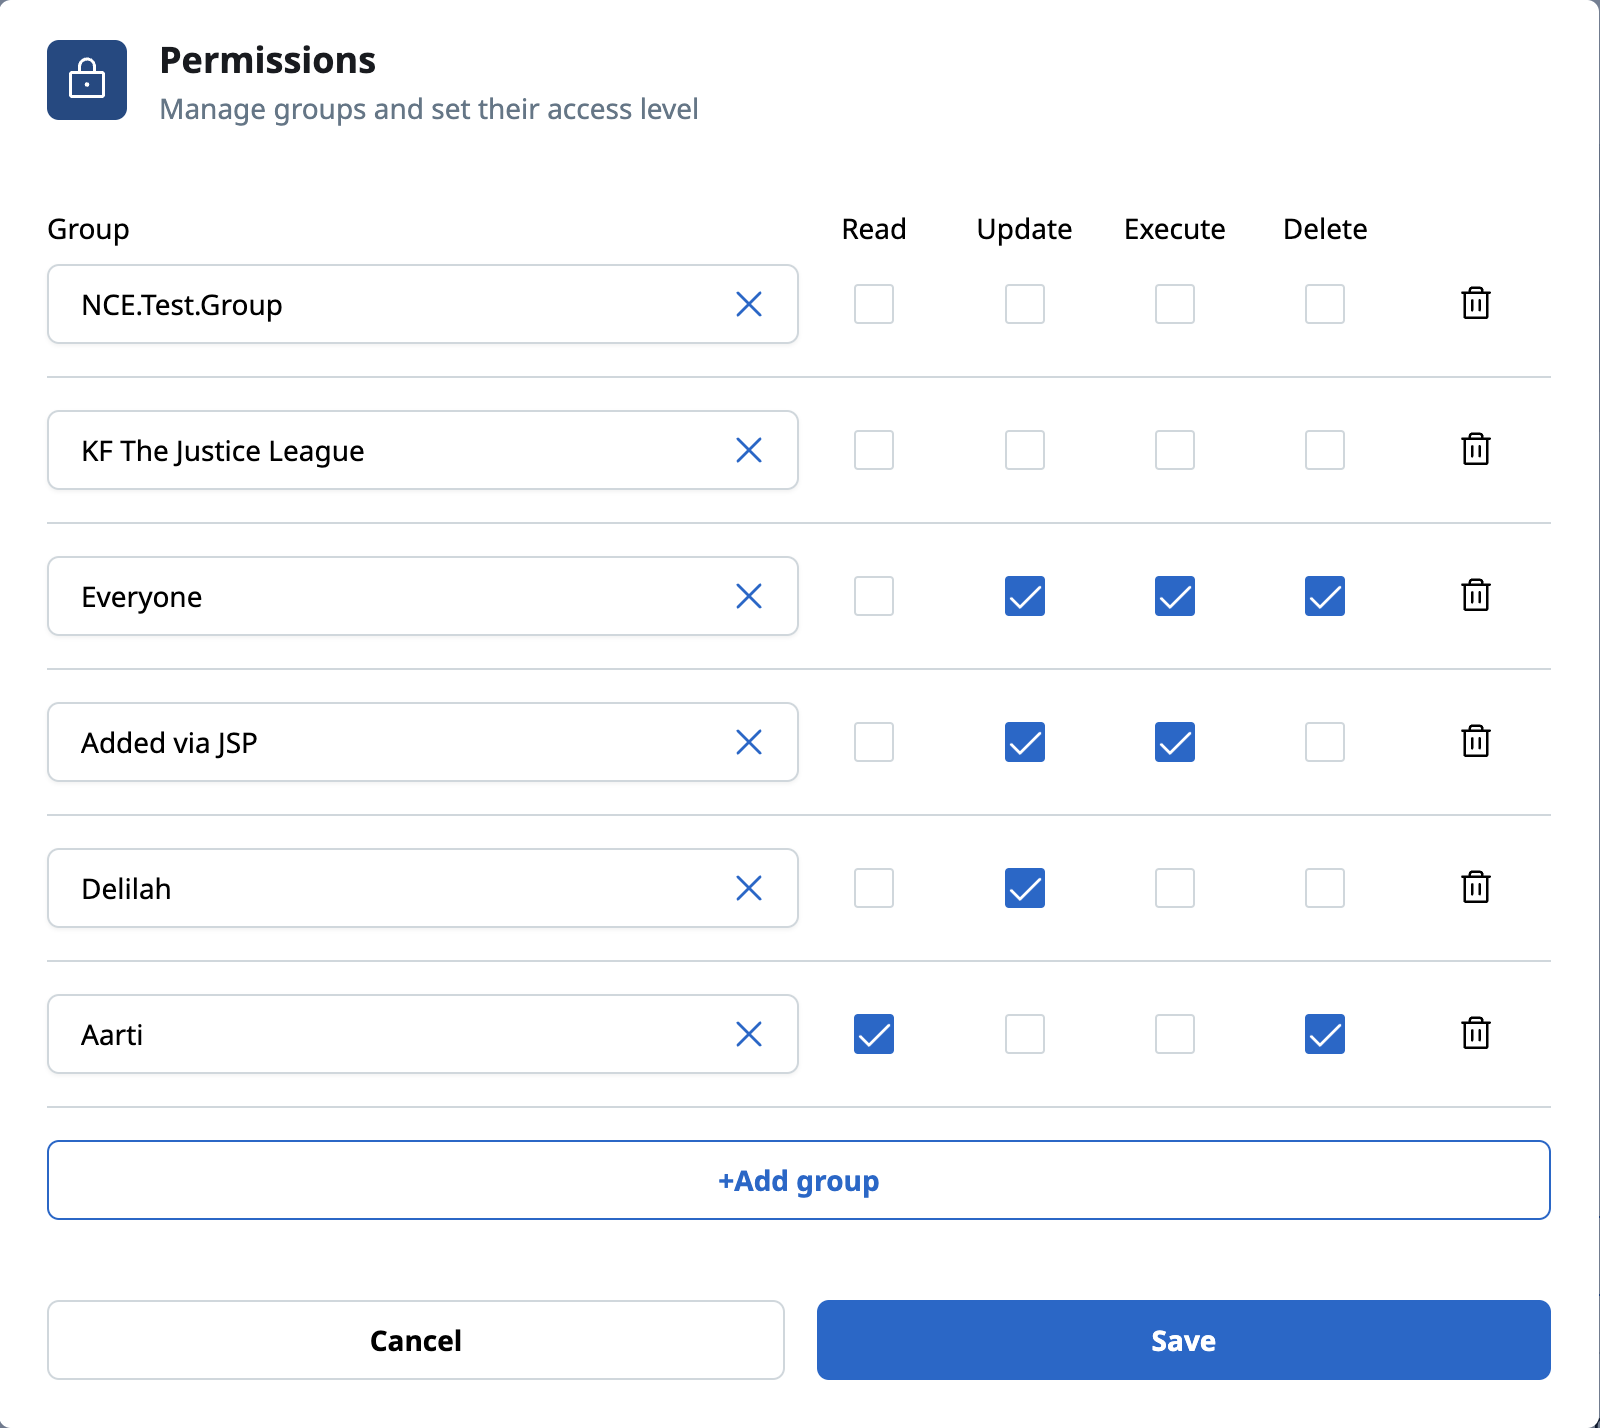This screenshot has height=1428, width=1600.
Task: Click the trash icon for Everyone group
Action: click(x=1476, y=595)
